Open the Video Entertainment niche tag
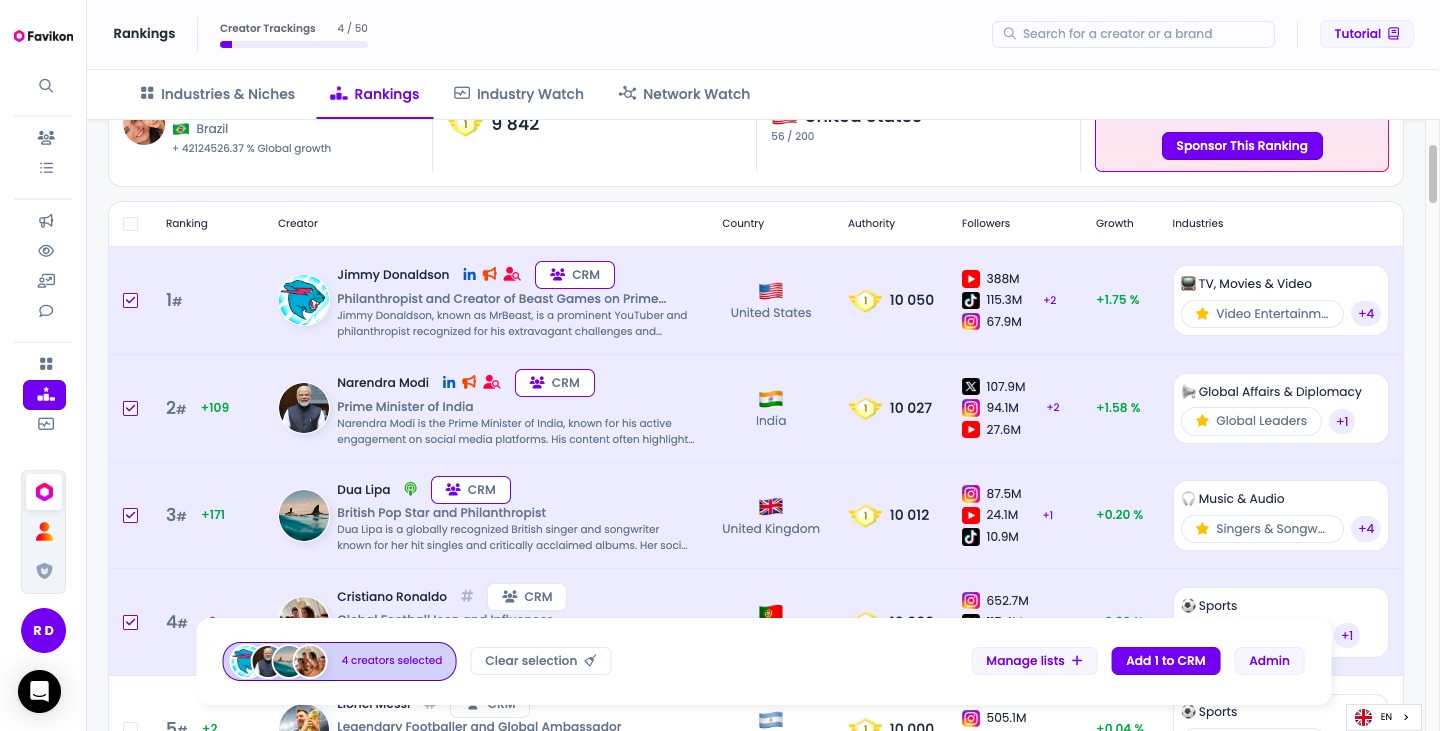This screenshot has height=731, width=1440. (x=1262, y=314)
